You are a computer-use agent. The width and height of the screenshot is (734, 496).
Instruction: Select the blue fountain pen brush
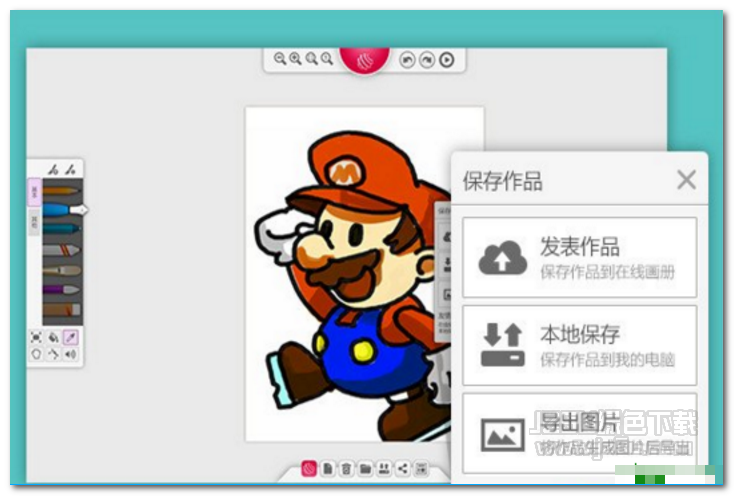tap(65, 210)
